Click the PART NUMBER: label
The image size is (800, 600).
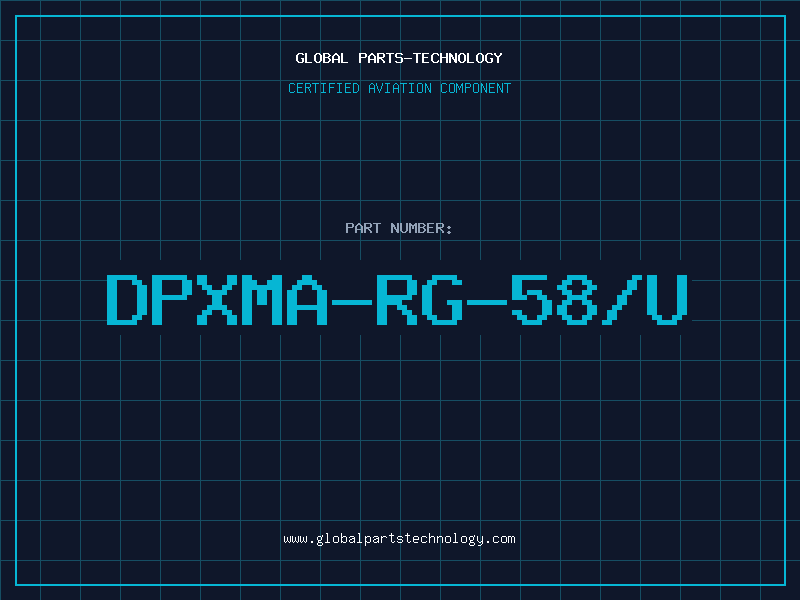(x=399, y=228)
